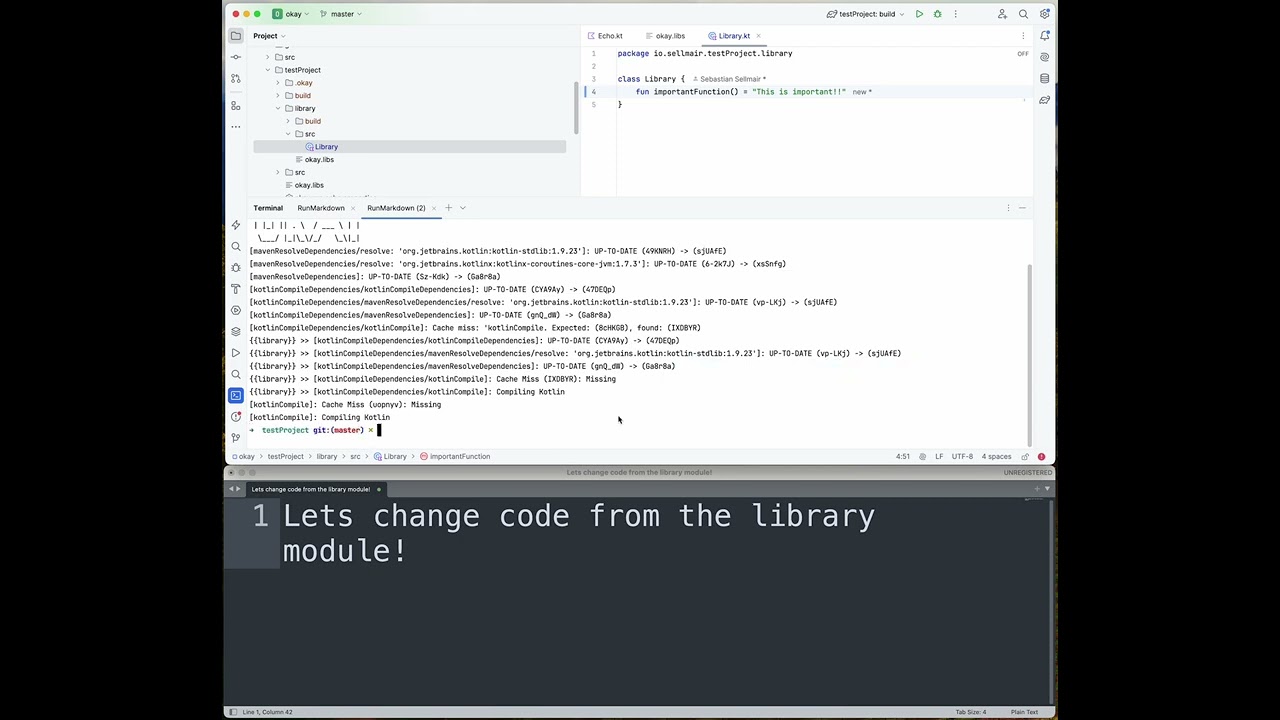Open the AI Assistant spiral icon
The image size is (1280, 720).
(1044, 57)
